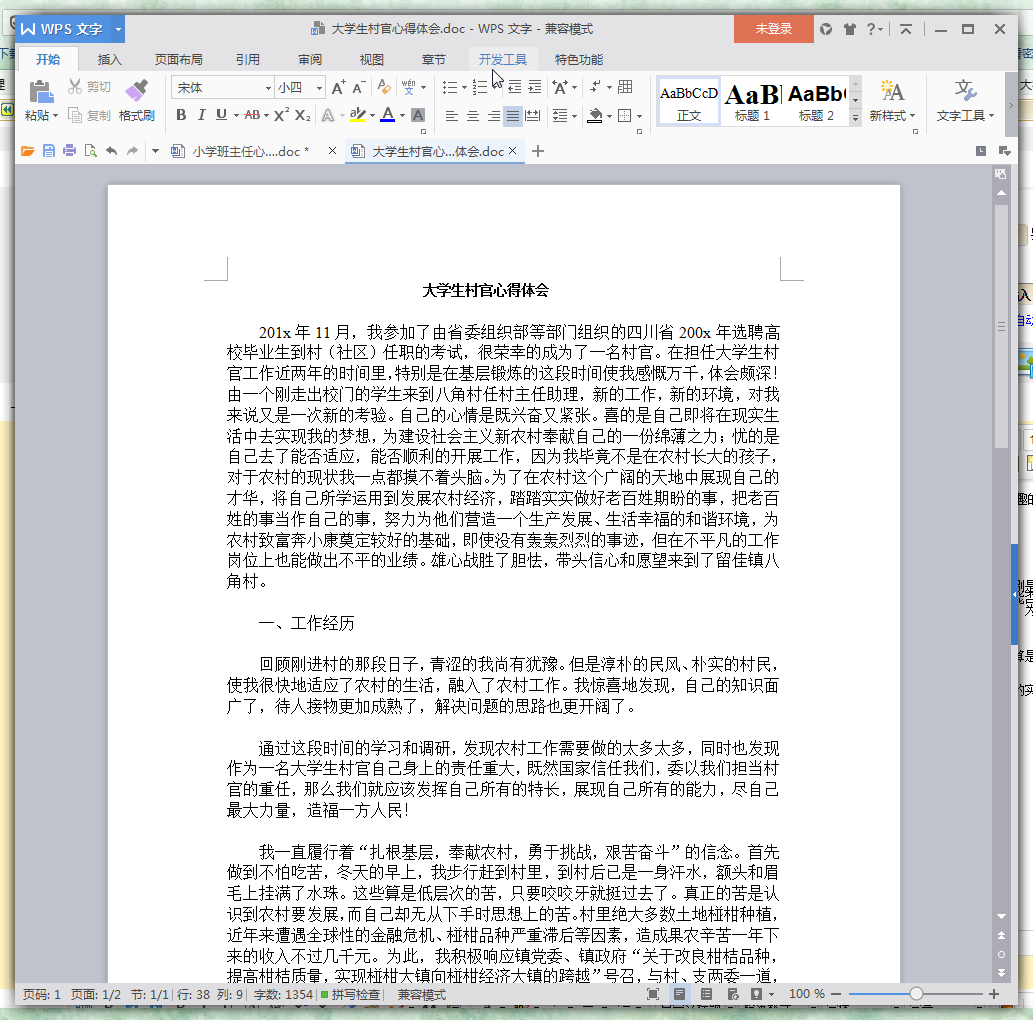
Task: Click the character shading icon
Action: point(418,115)
